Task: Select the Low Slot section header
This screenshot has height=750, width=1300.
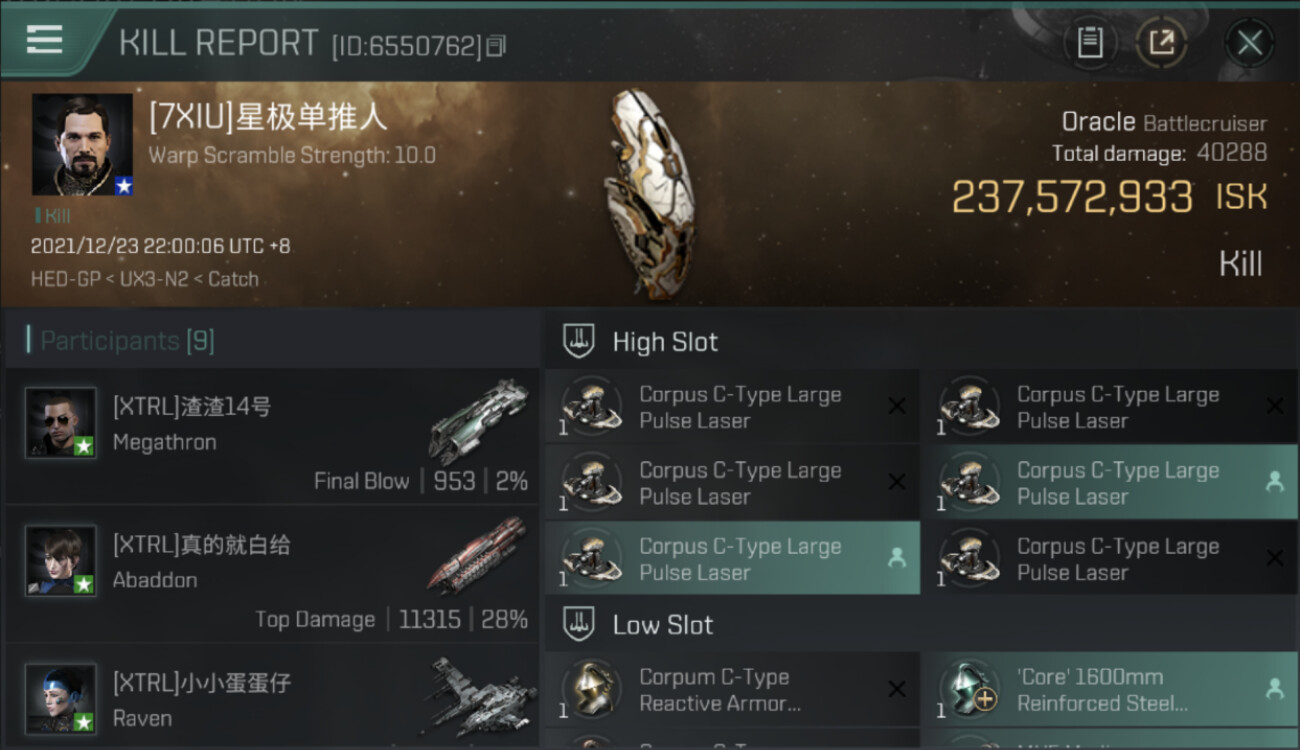Action: pos(663,626)
